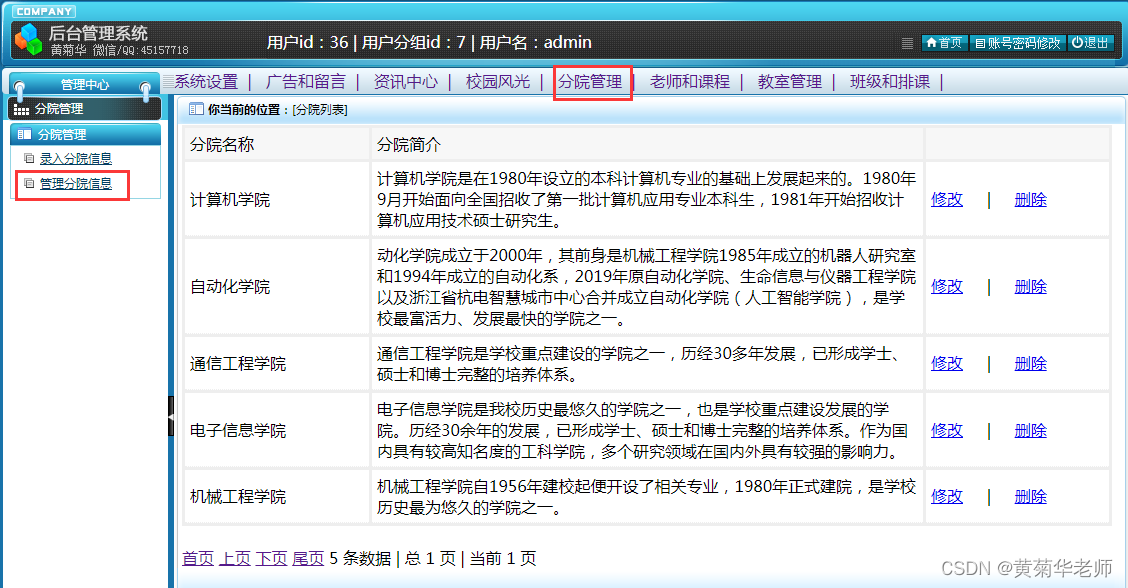Image resolution: width=1128 pixels, height=588 pixels.
Task: Click the 5 条数据 record count text
Action: click(360, 558)
